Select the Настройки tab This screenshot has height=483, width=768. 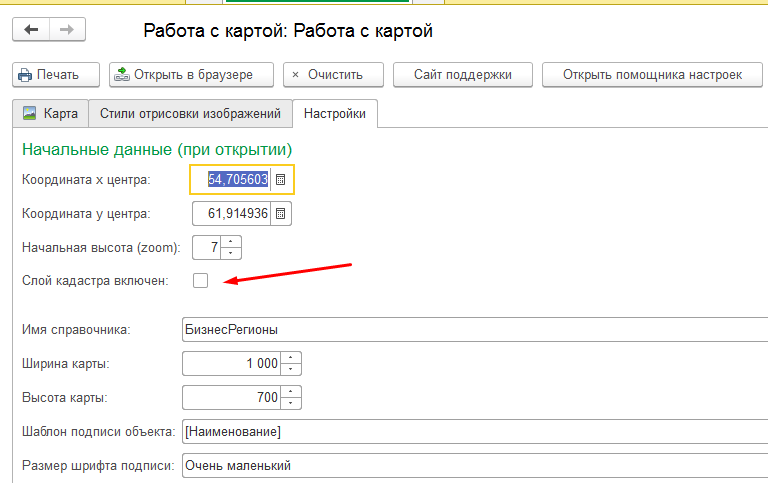(x=334, y=113)
